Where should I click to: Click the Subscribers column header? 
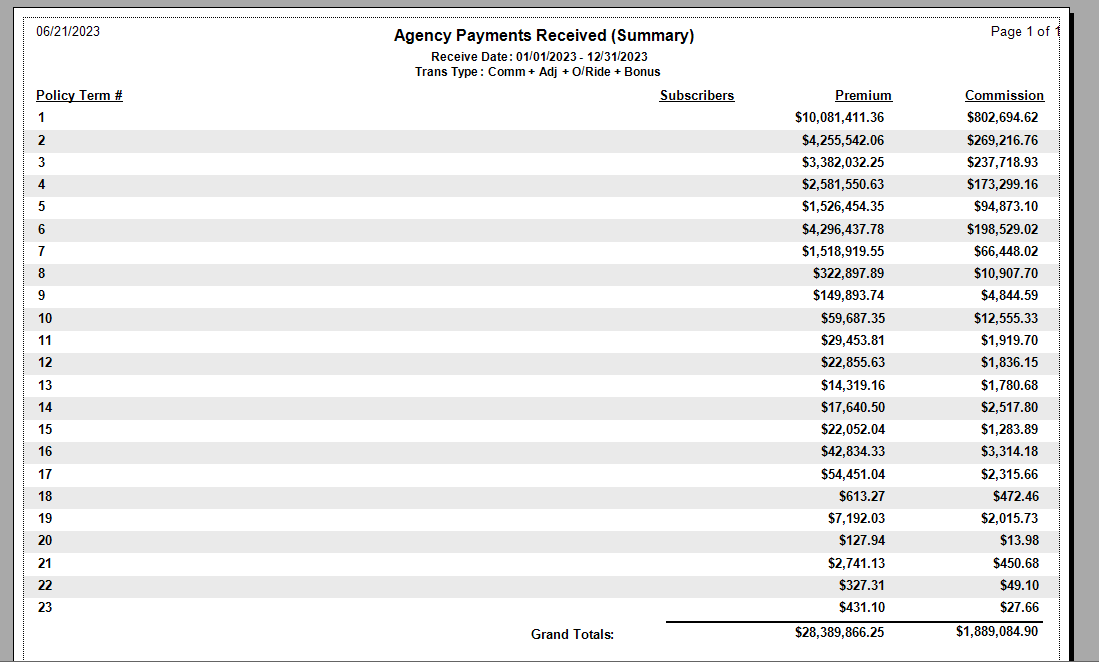pos(696,96)
